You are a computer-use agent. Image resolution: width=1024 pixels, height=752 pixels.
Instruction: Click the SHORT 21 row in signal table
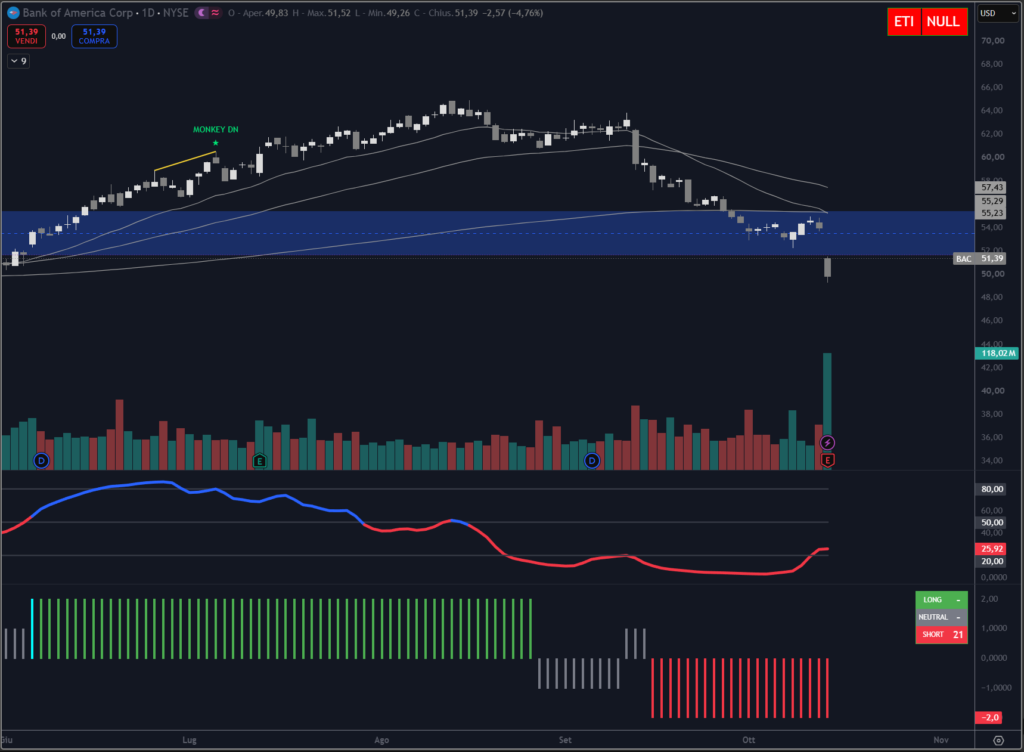click(941, 634)
